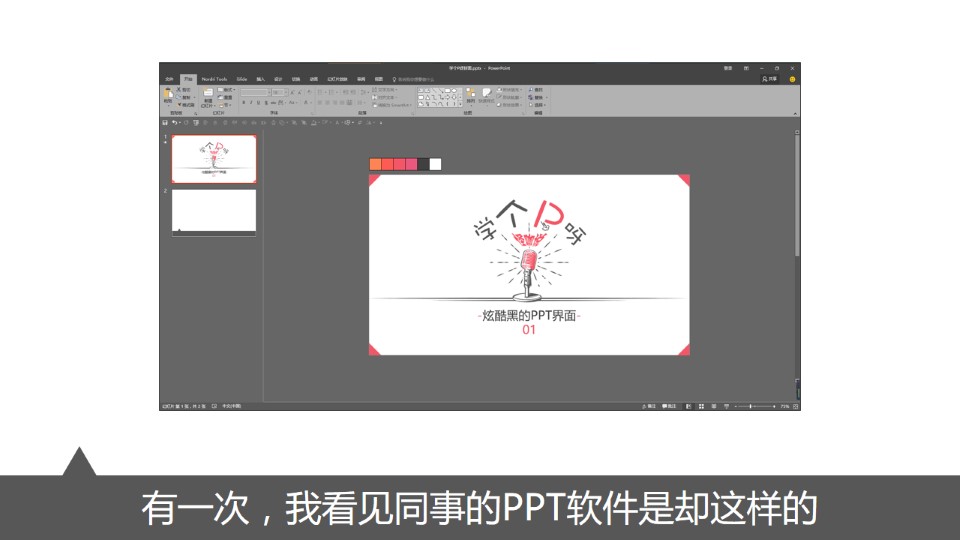Image resolution: width=960 pixels, height=540 pixels.
Task: Pick the orange color swatch above the slide
Action: point(375,164)
